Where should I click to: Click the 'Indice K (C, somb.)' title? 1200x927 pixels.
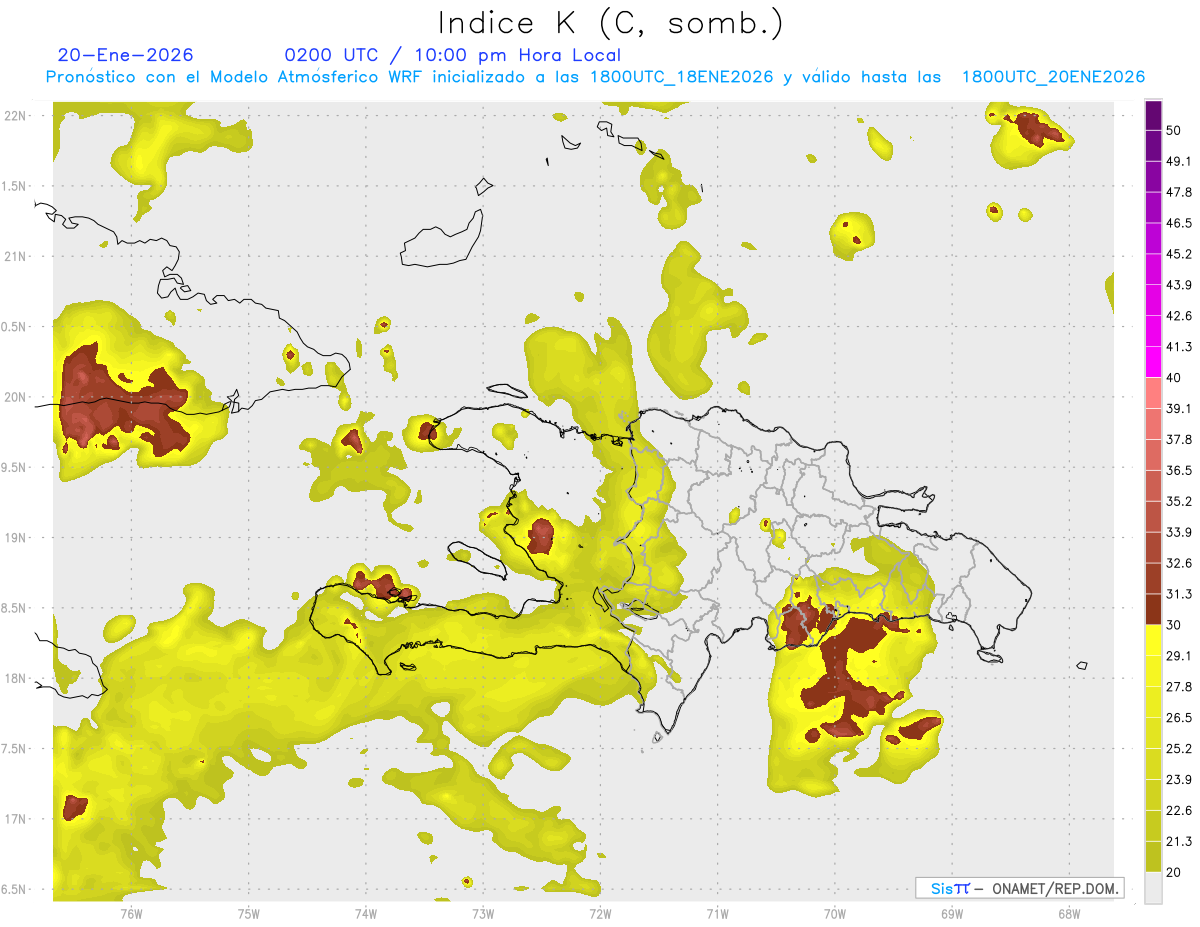click(610, 23)
